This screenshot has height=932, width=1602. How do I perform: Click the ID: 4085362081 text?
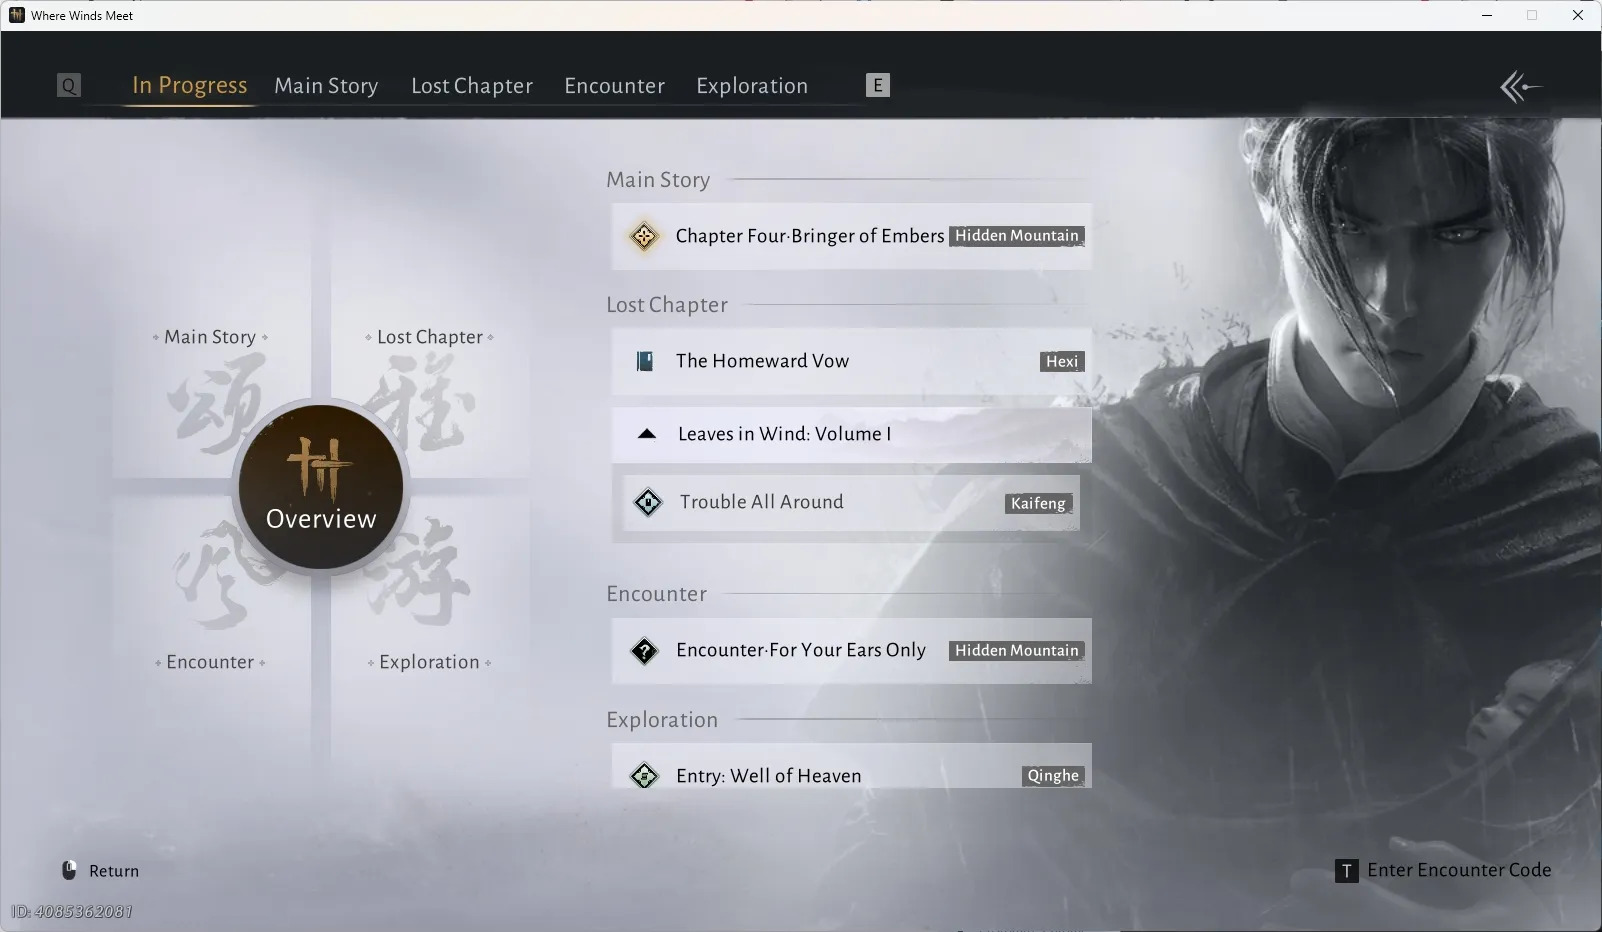[72, 911]
